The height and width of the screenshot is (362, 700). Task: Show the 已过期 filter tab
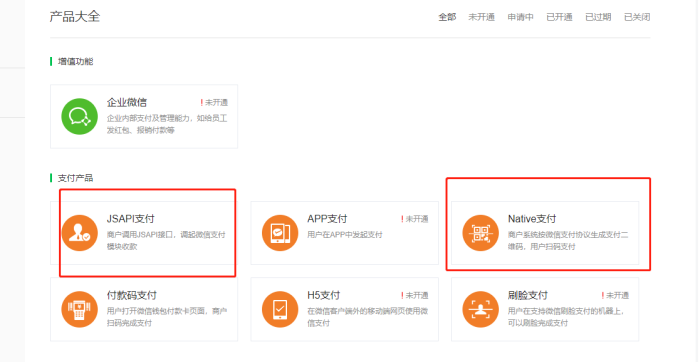tap(598, 17)
